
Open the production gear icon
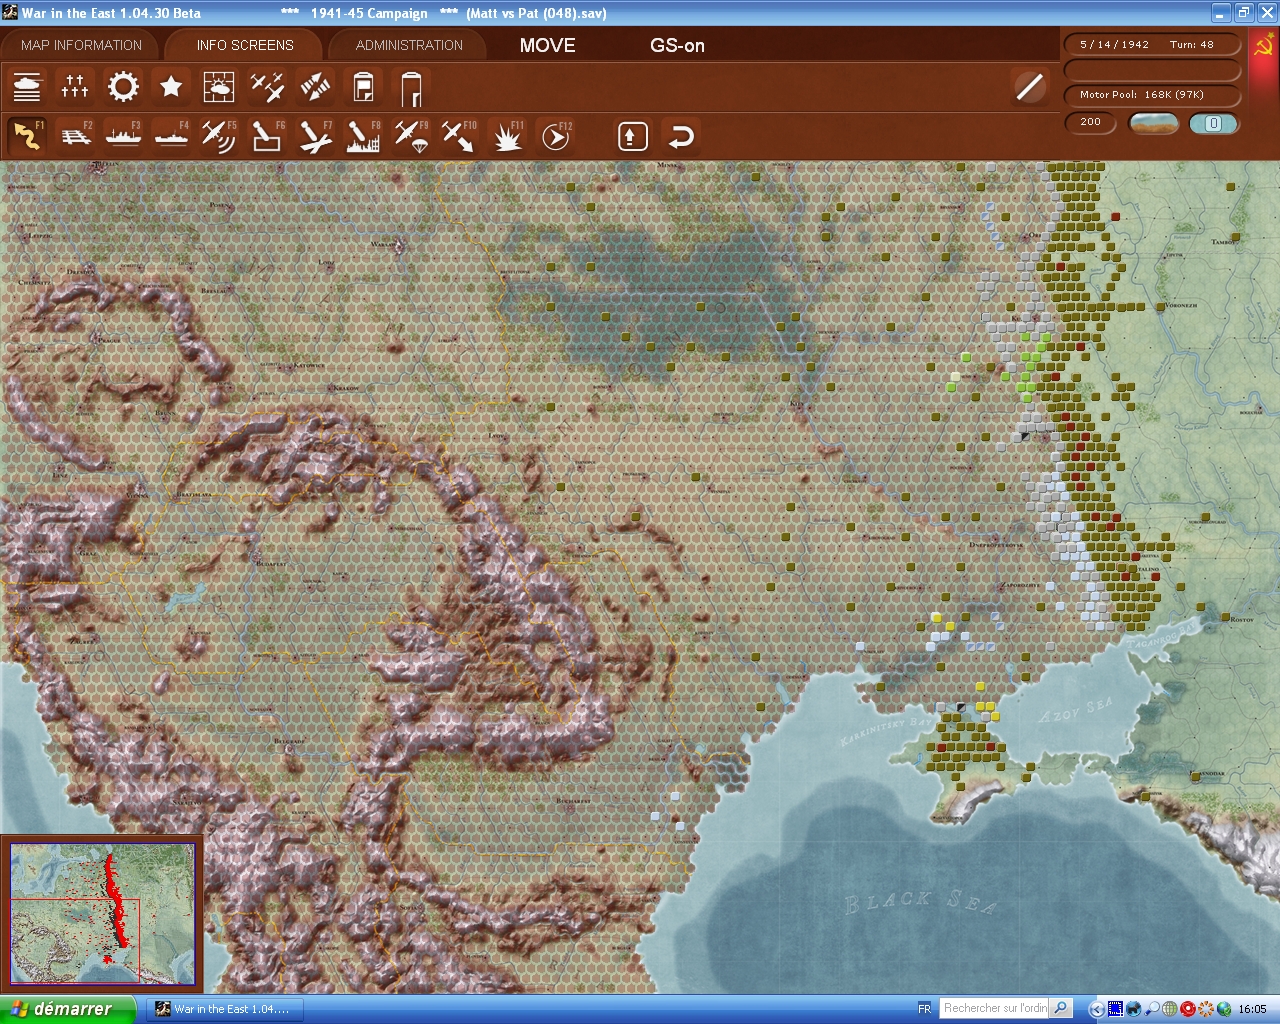click(x=123, y=87)
